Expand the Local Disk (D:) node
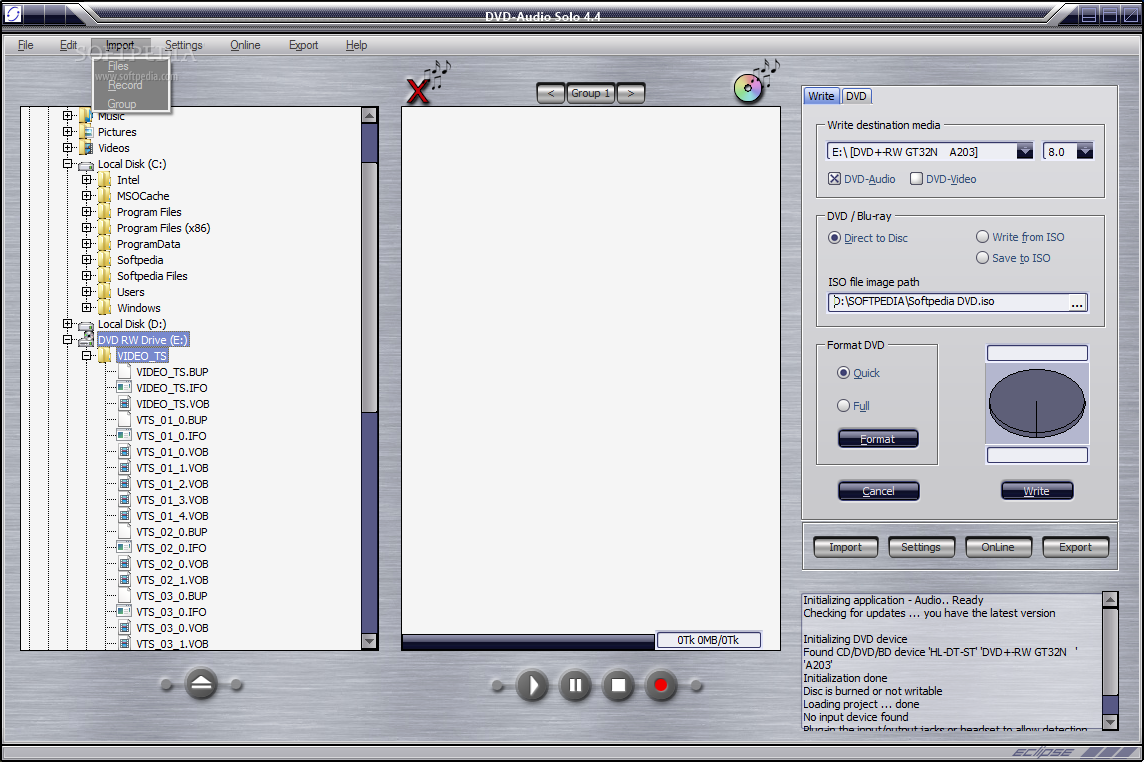 point(67,324)
